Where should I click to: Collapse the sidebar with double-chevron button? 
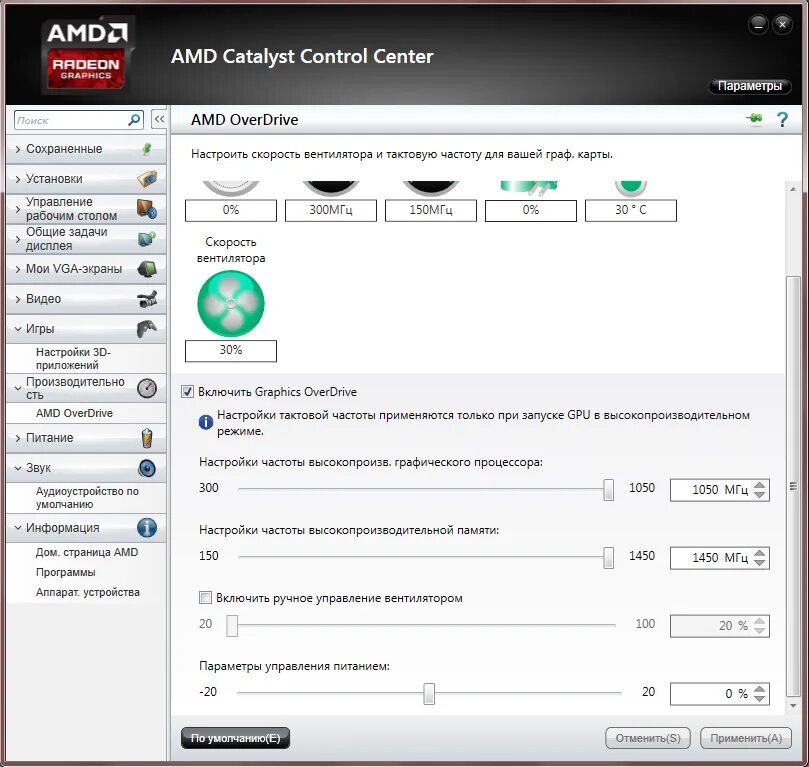[159, 120]
